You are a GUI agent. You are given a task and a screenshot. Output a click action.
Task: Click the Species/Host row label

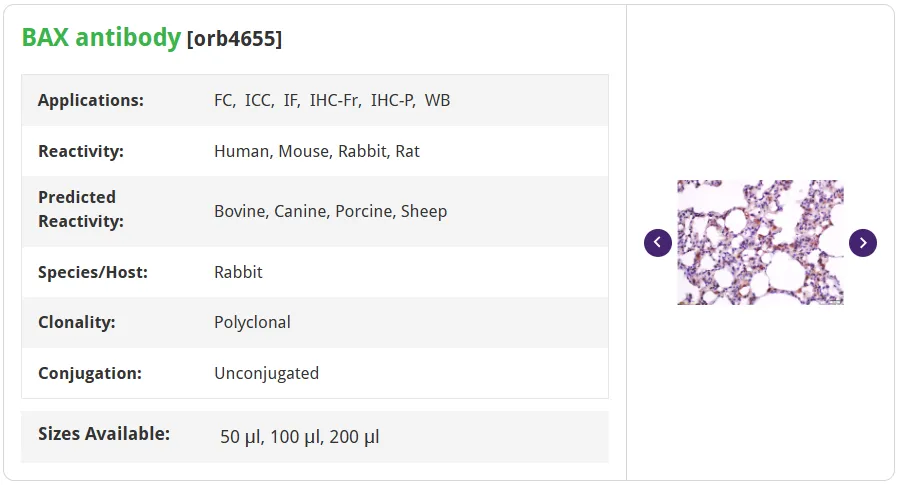click(x=93, y=272)
